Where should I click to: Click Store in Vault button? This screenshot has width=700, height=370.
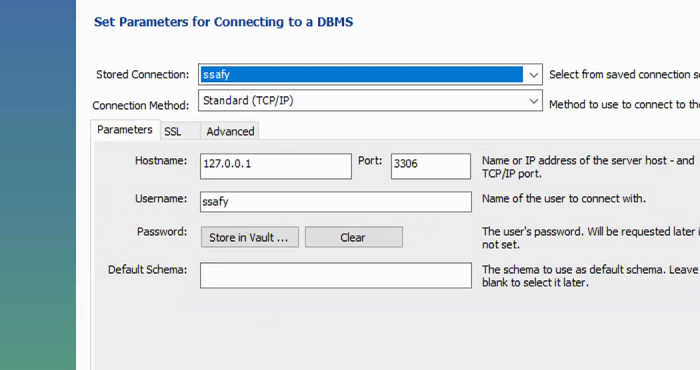coord(250,237)
